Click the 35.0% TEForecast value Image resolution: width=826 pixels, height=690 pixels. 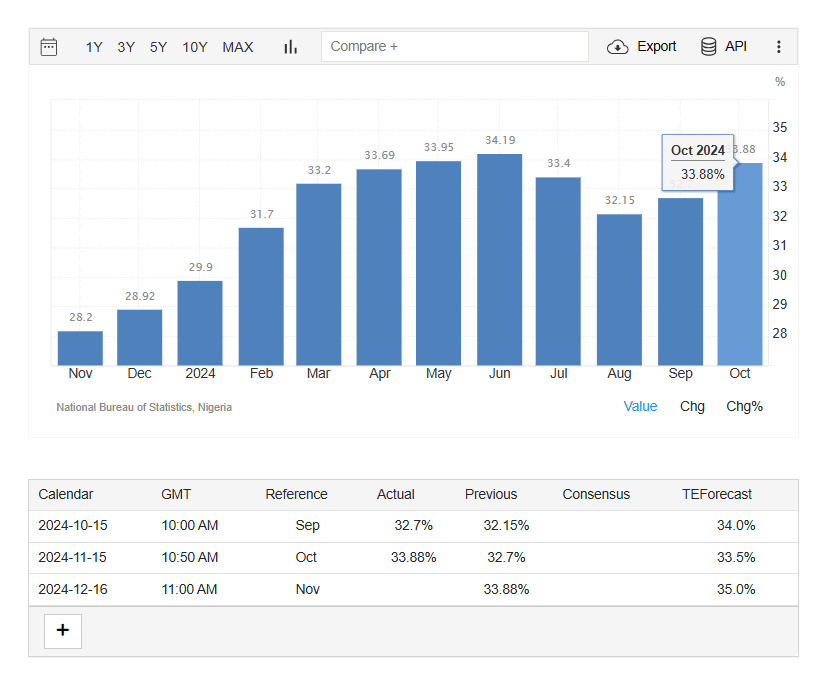coord(736,589)
